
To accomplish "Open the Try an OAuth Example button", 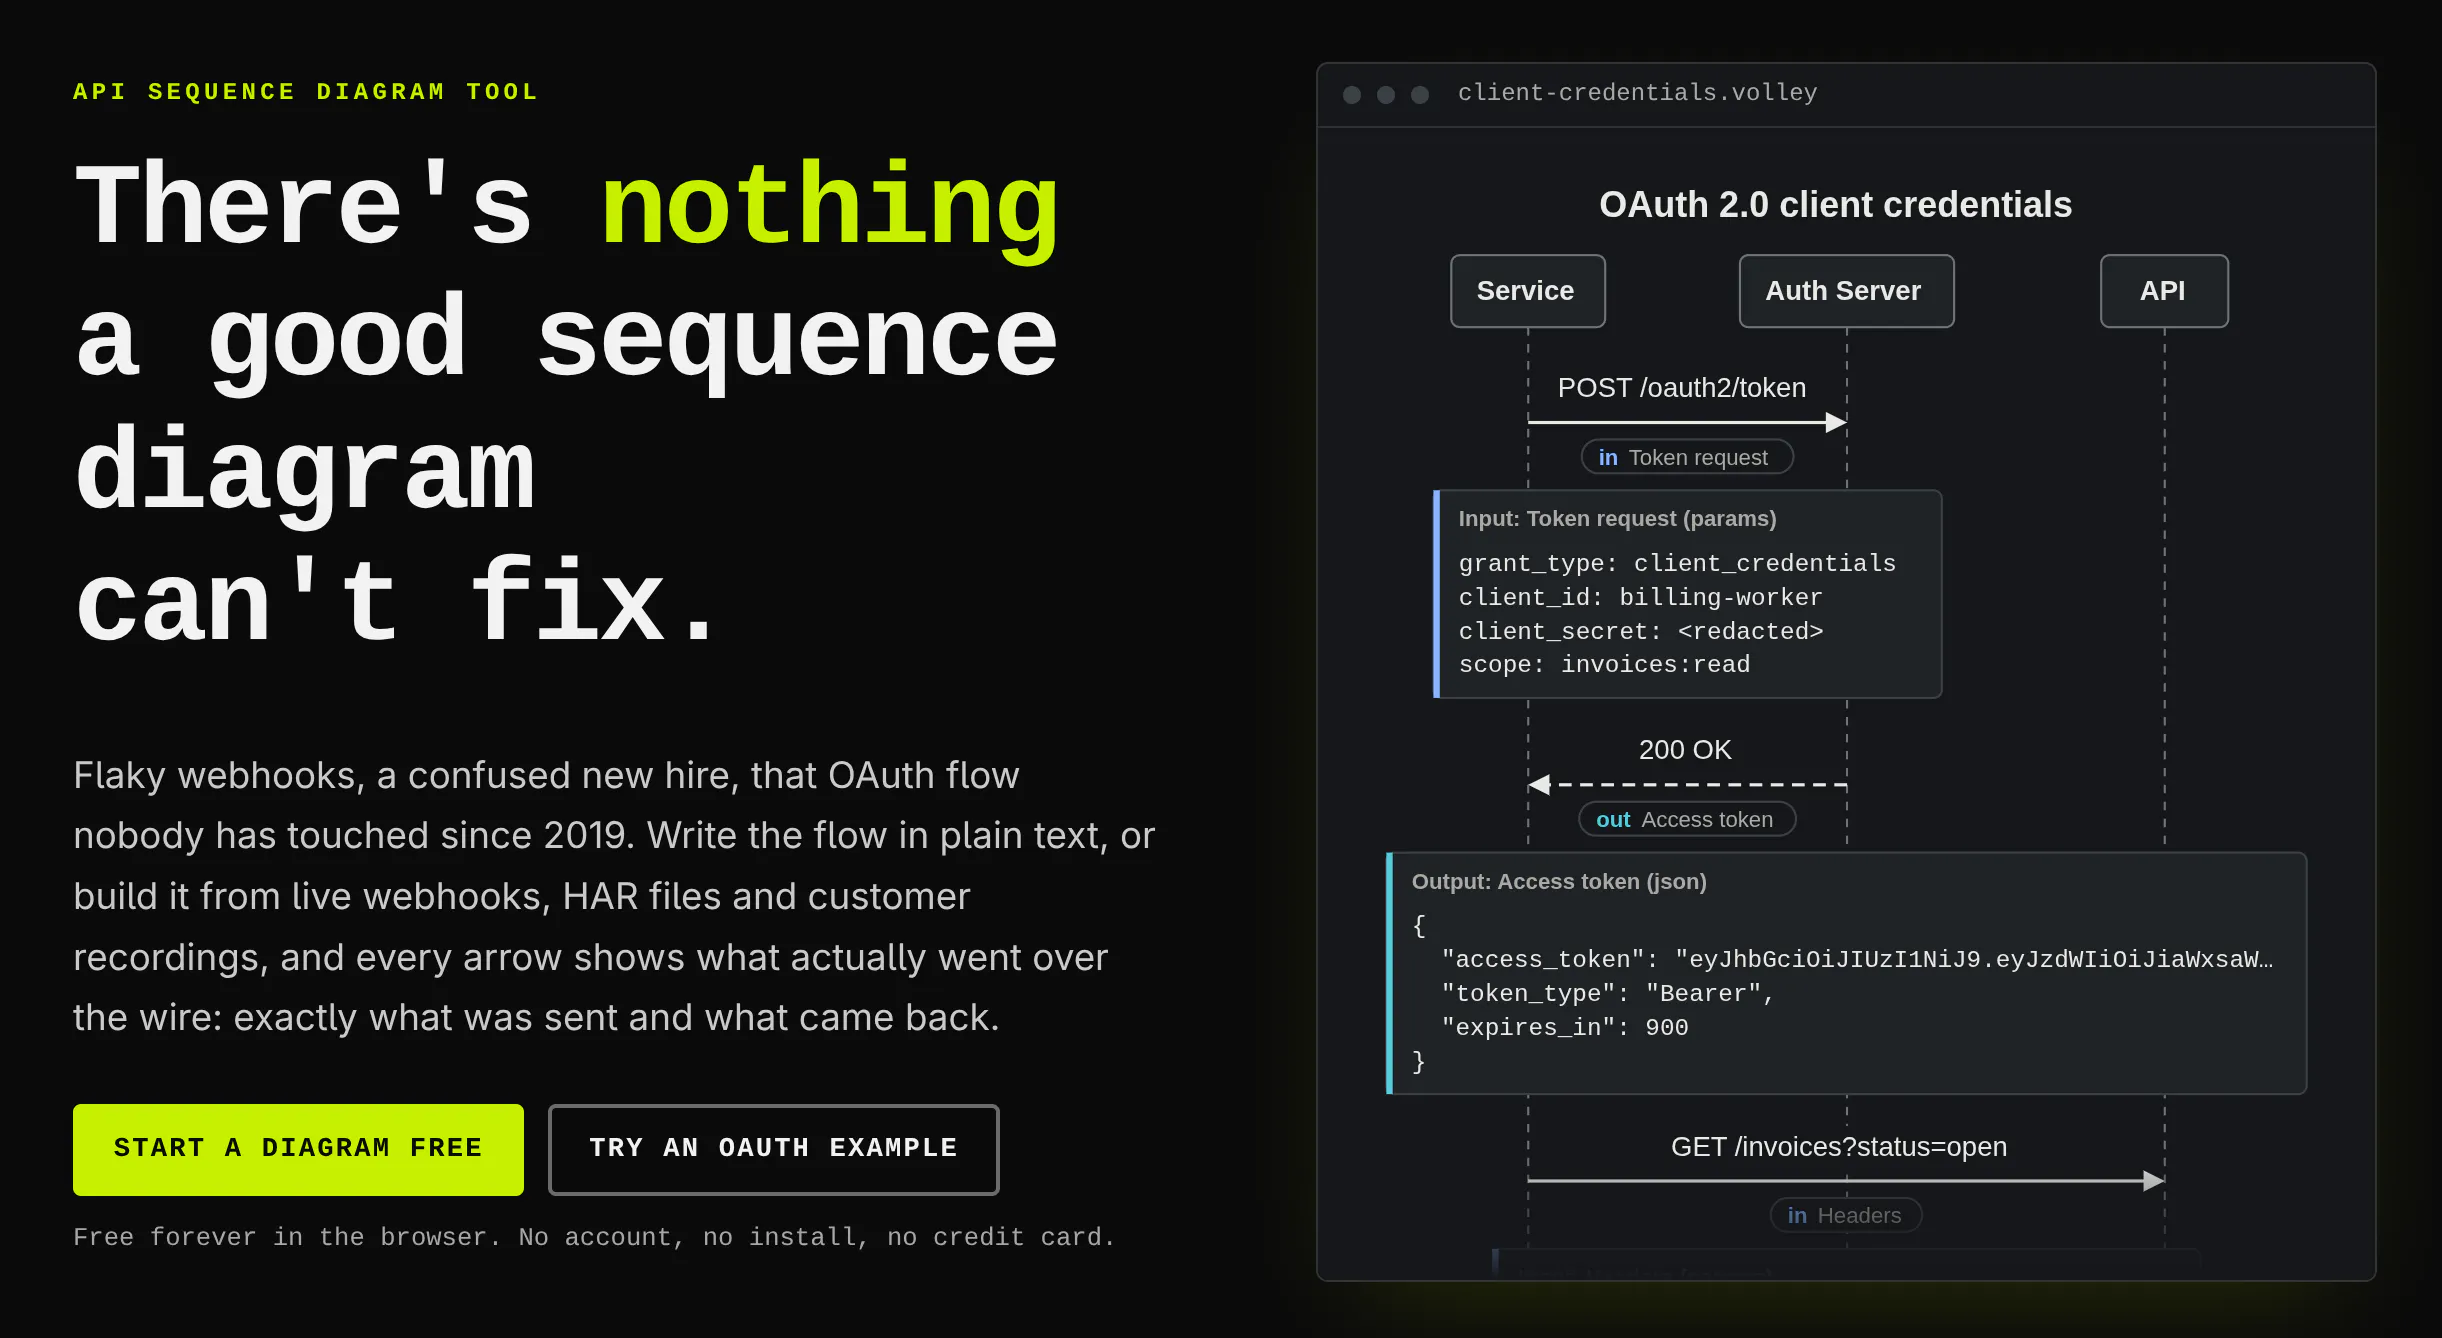I will click(773, 1149).
